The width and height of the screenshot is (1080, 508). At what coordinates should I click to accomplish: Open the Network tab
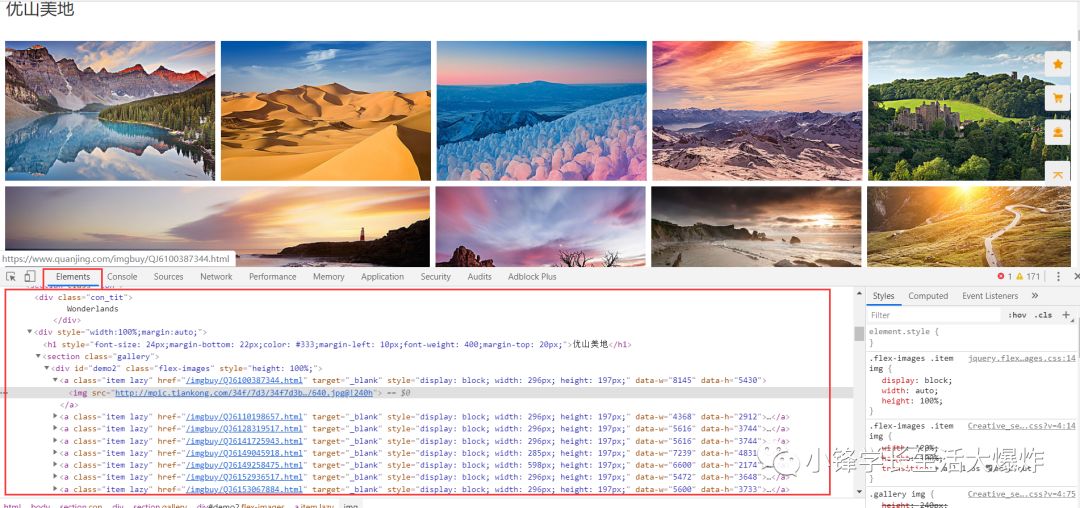click(x=216, y=277)
